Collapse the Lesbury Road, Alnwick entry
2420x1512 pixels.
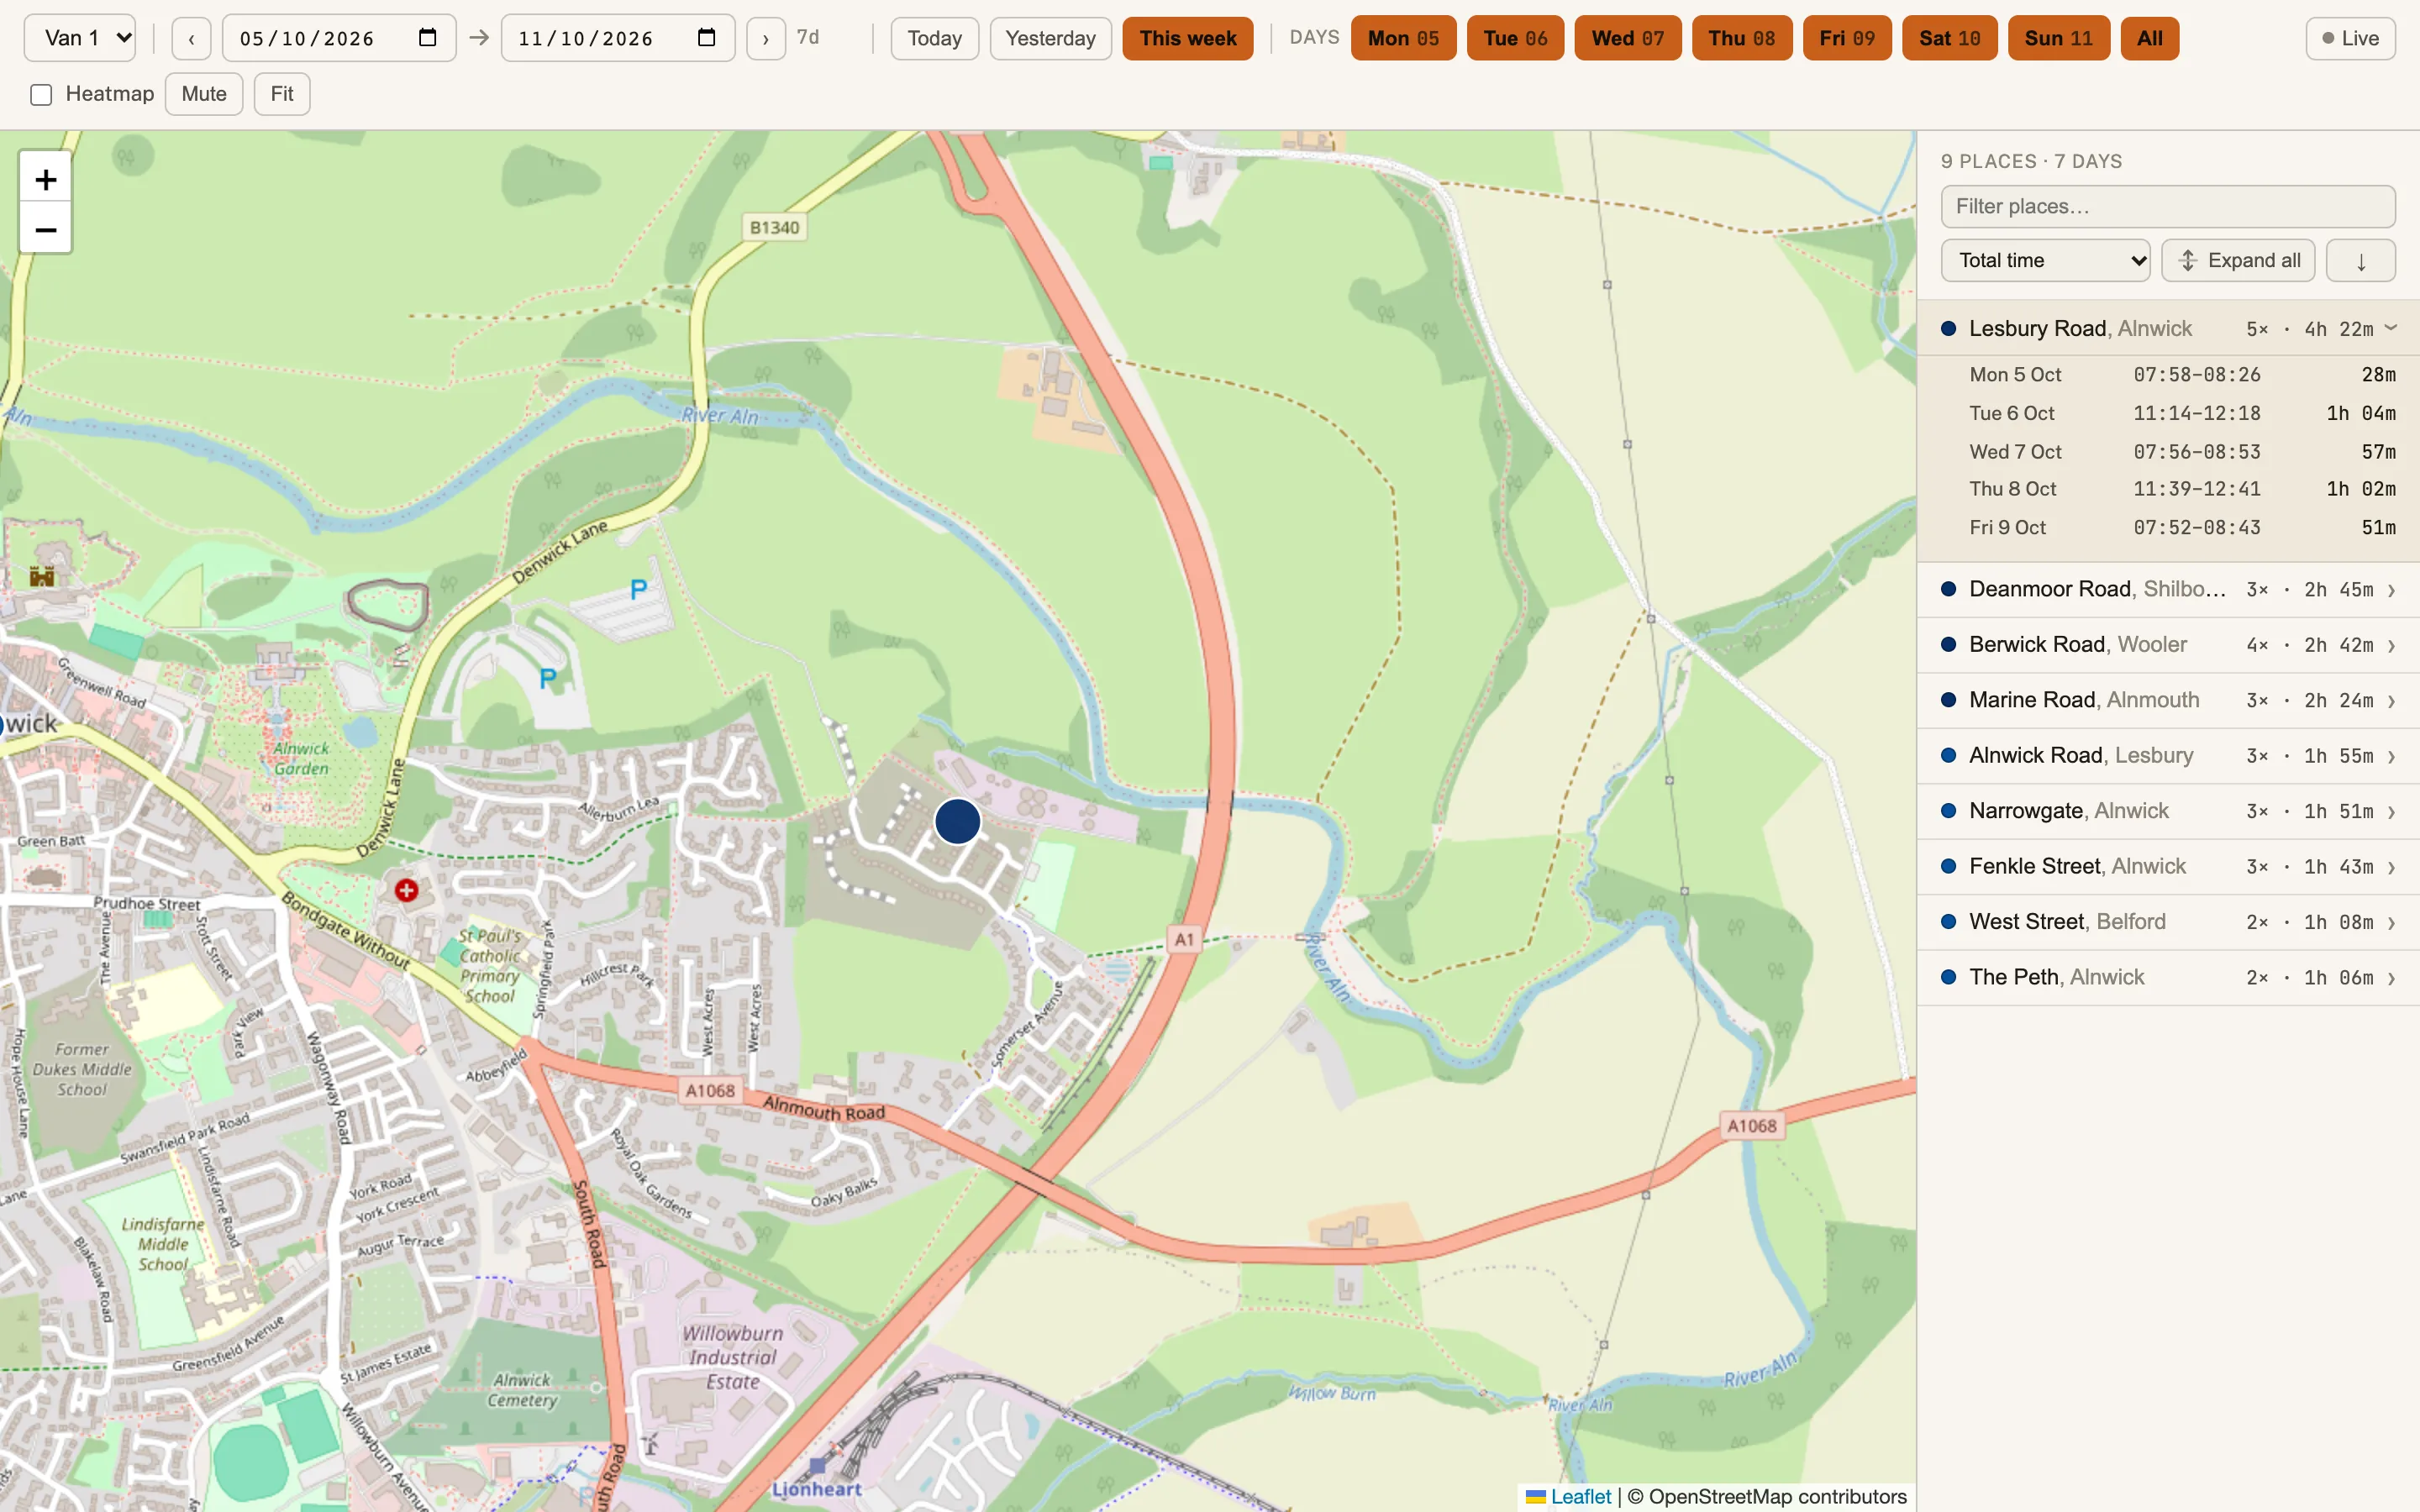click(x=2168, y=329)
